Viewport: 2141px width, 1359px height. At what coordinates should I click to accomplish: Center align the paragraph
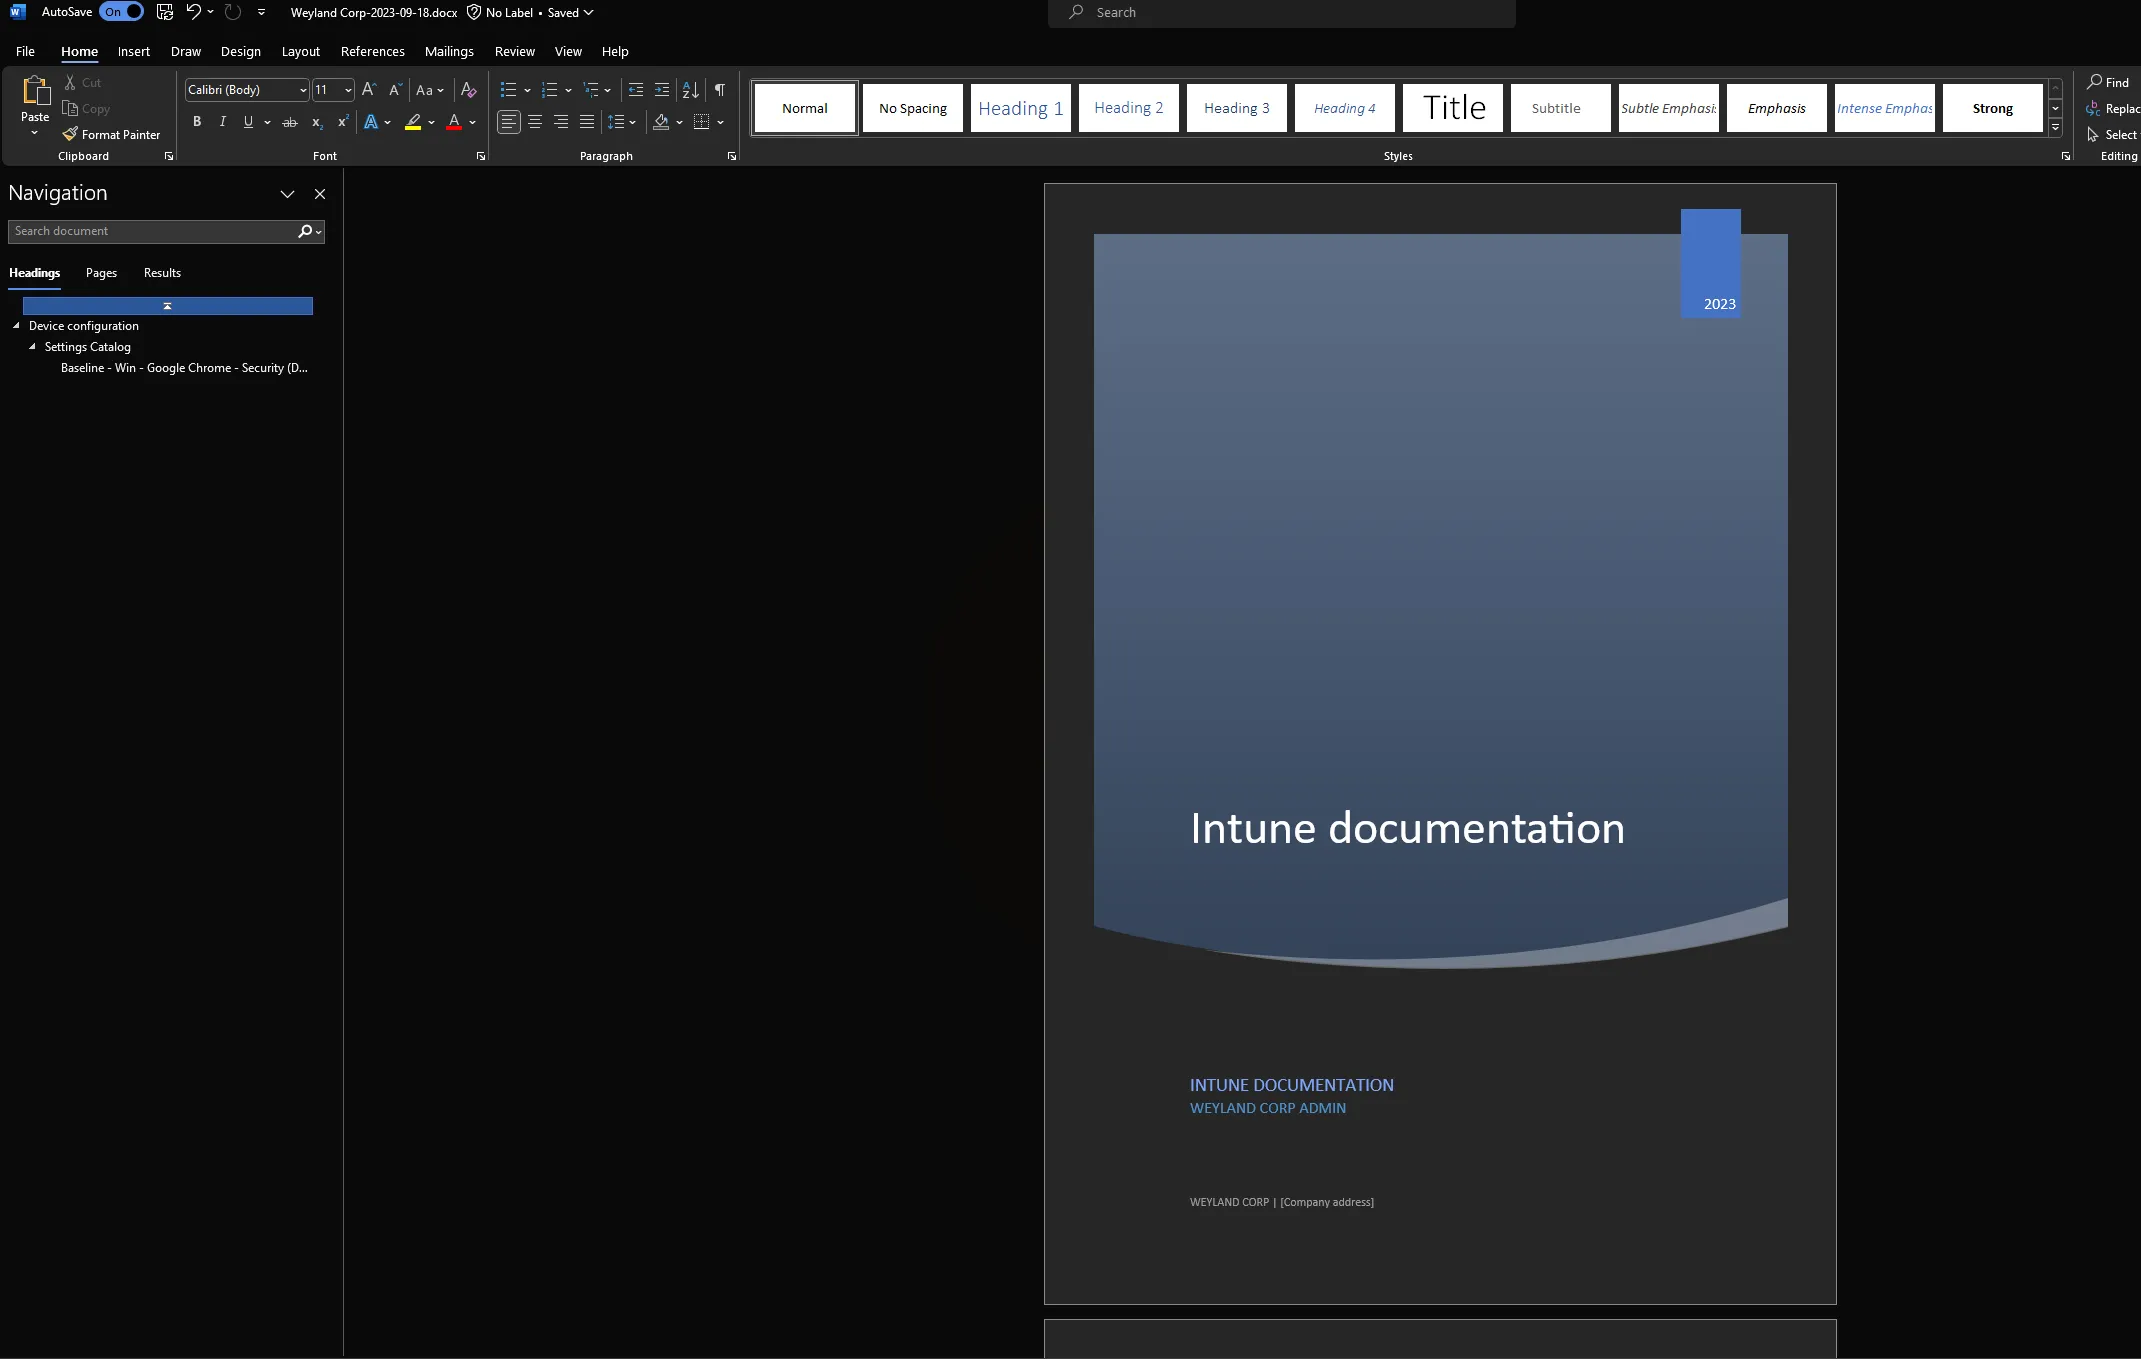click(x=535, y=122)
